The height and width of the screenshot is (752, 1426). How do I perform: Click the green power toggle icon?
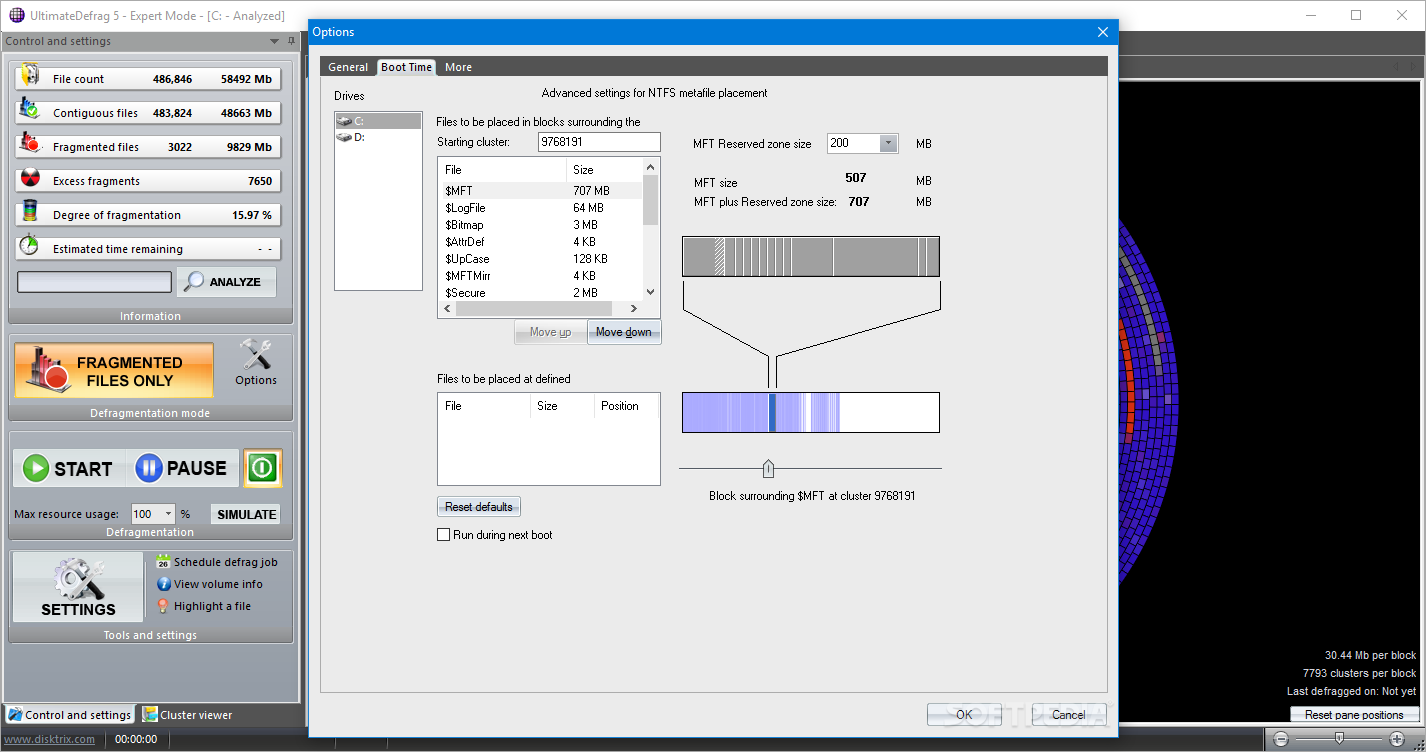coord(263,468)
